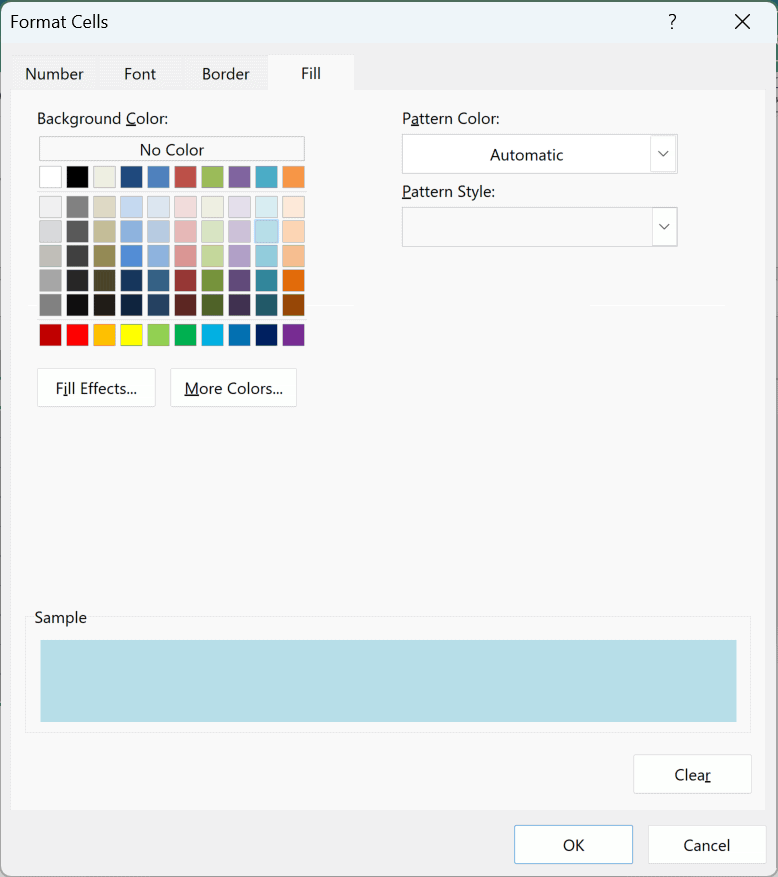Viewport: 778px width, 877px height.
Task: Expand the Pattern Color dropdown arrow
Action: [x=663, y=154]
